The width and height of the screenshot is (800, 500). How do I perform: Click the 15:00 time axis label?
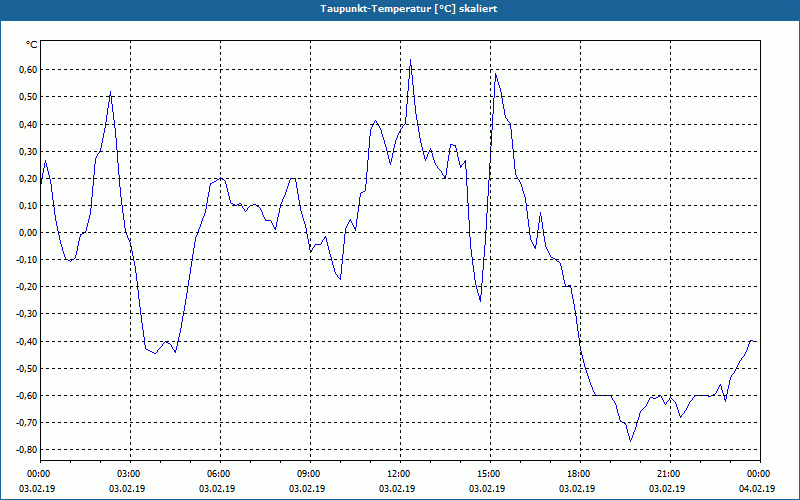[x=491, y=474]
